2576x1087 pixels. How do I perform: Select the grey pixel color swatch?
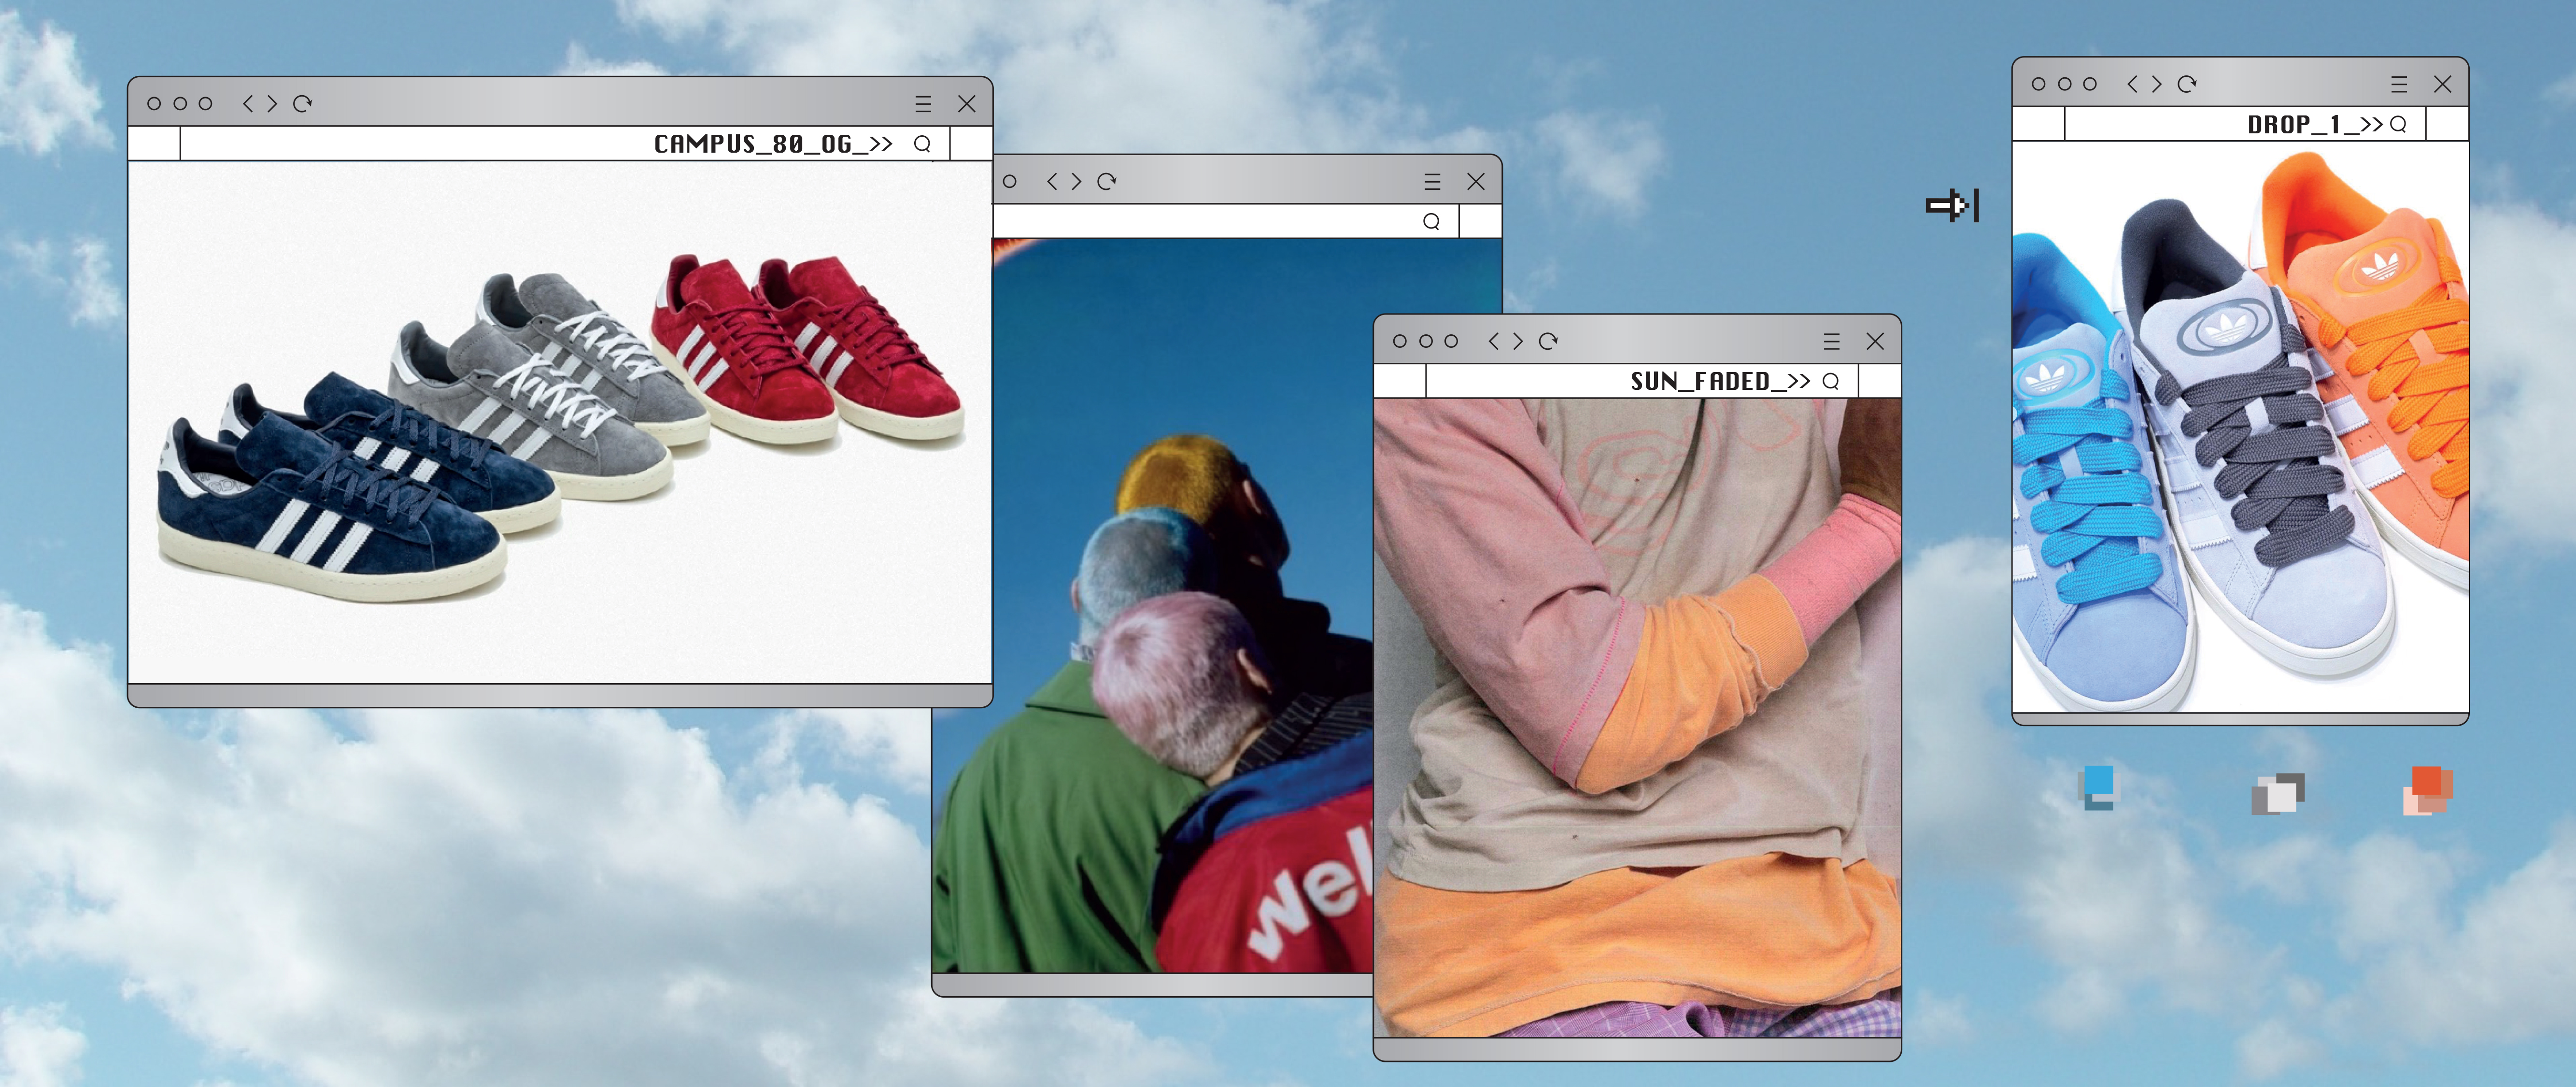point(2278,794)
